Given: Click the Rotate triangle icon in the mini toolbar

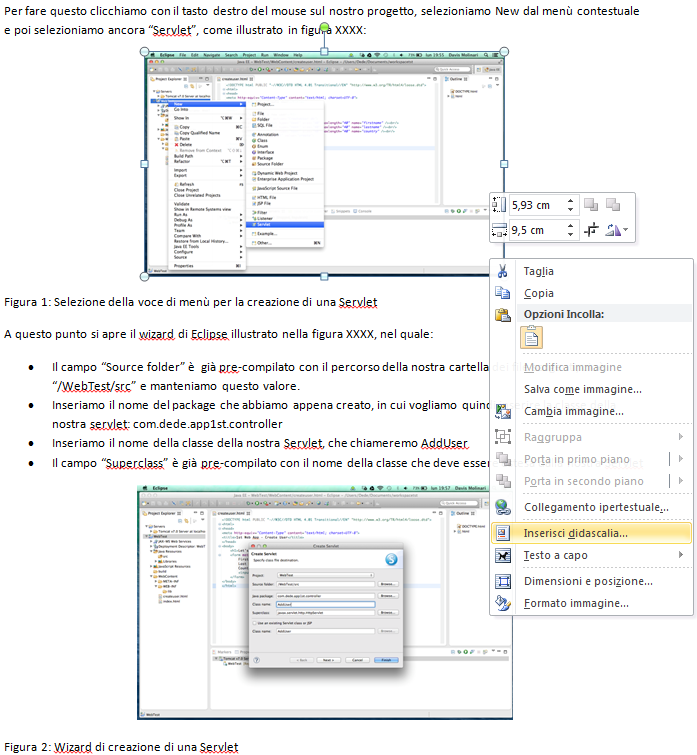Looking at the screenshot, I should pyautogui.click(x=613, y=230).
